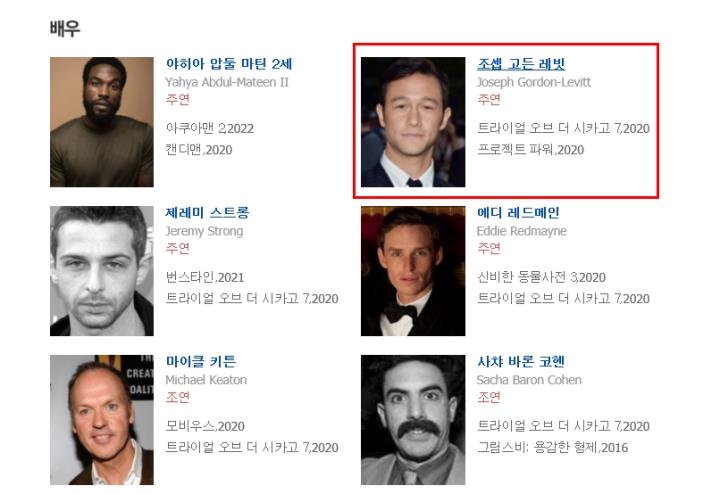This screenshot has height=494, width=720.
Task: Open the 에디 레드메인 name link
Action: pos(518,212)
